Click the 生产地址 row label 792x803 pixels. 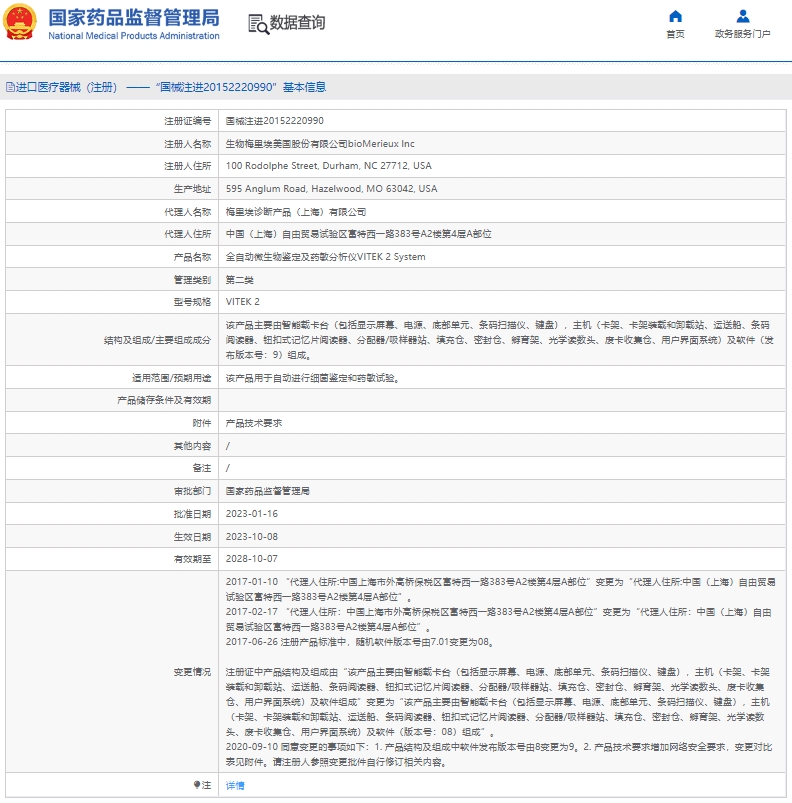coord(192,189)
